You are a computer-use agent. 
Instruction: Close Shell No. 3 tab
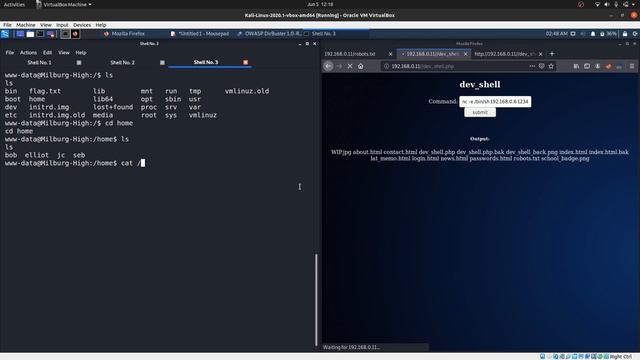point(245,62)
